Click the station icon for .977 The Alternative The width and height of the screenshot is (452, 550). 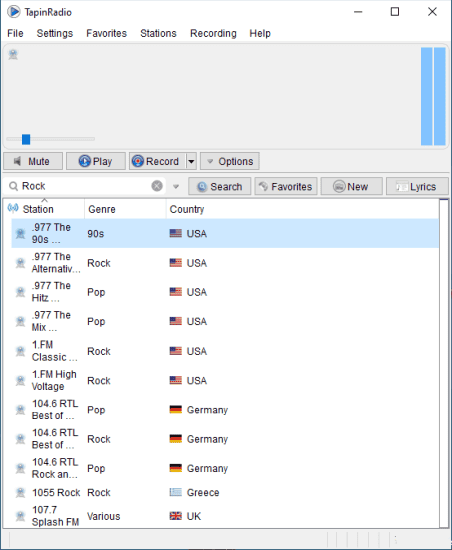click(20, 263)
